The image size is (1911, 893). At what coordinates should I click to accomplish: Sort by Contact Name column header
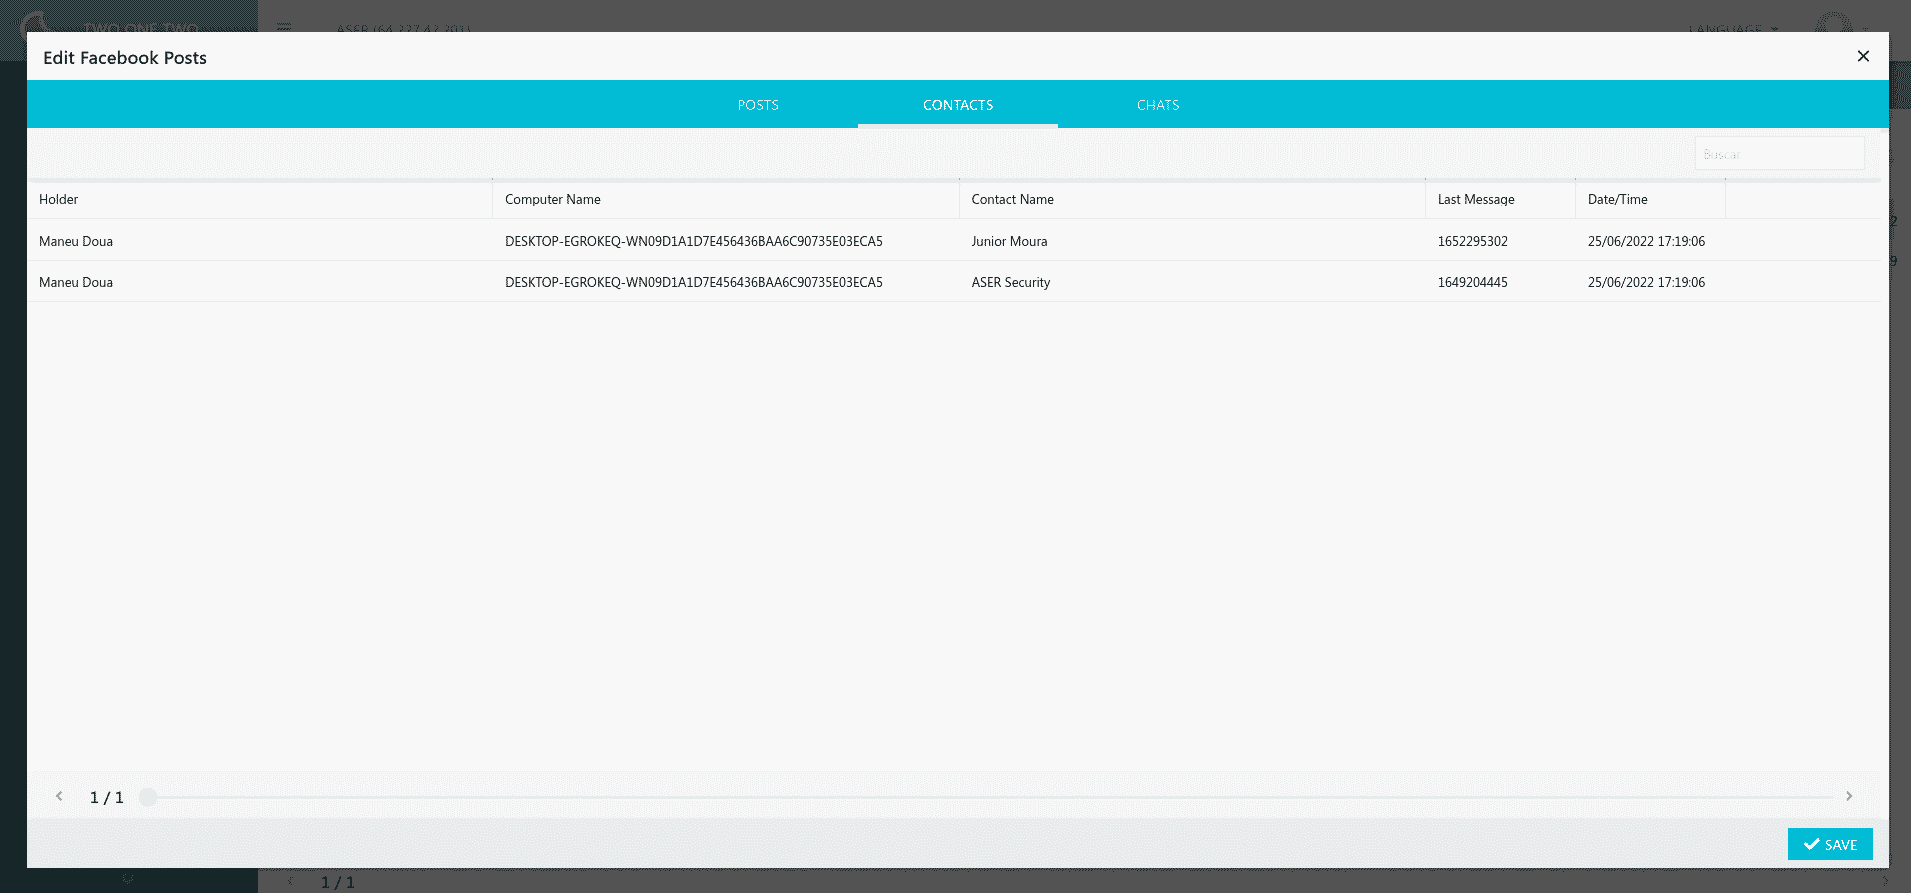[1192, 199]
